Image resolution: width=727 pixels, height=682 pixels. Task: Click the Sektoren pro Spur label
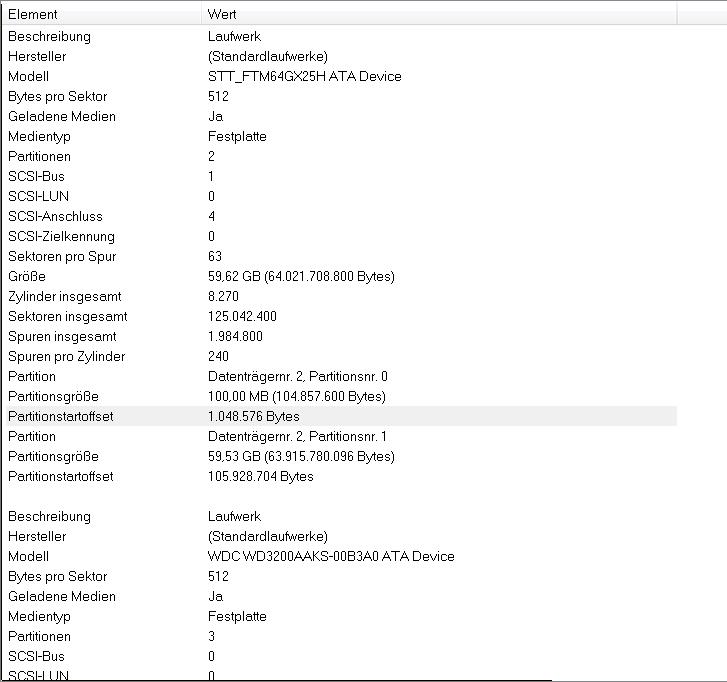click(x=62, y=256)
